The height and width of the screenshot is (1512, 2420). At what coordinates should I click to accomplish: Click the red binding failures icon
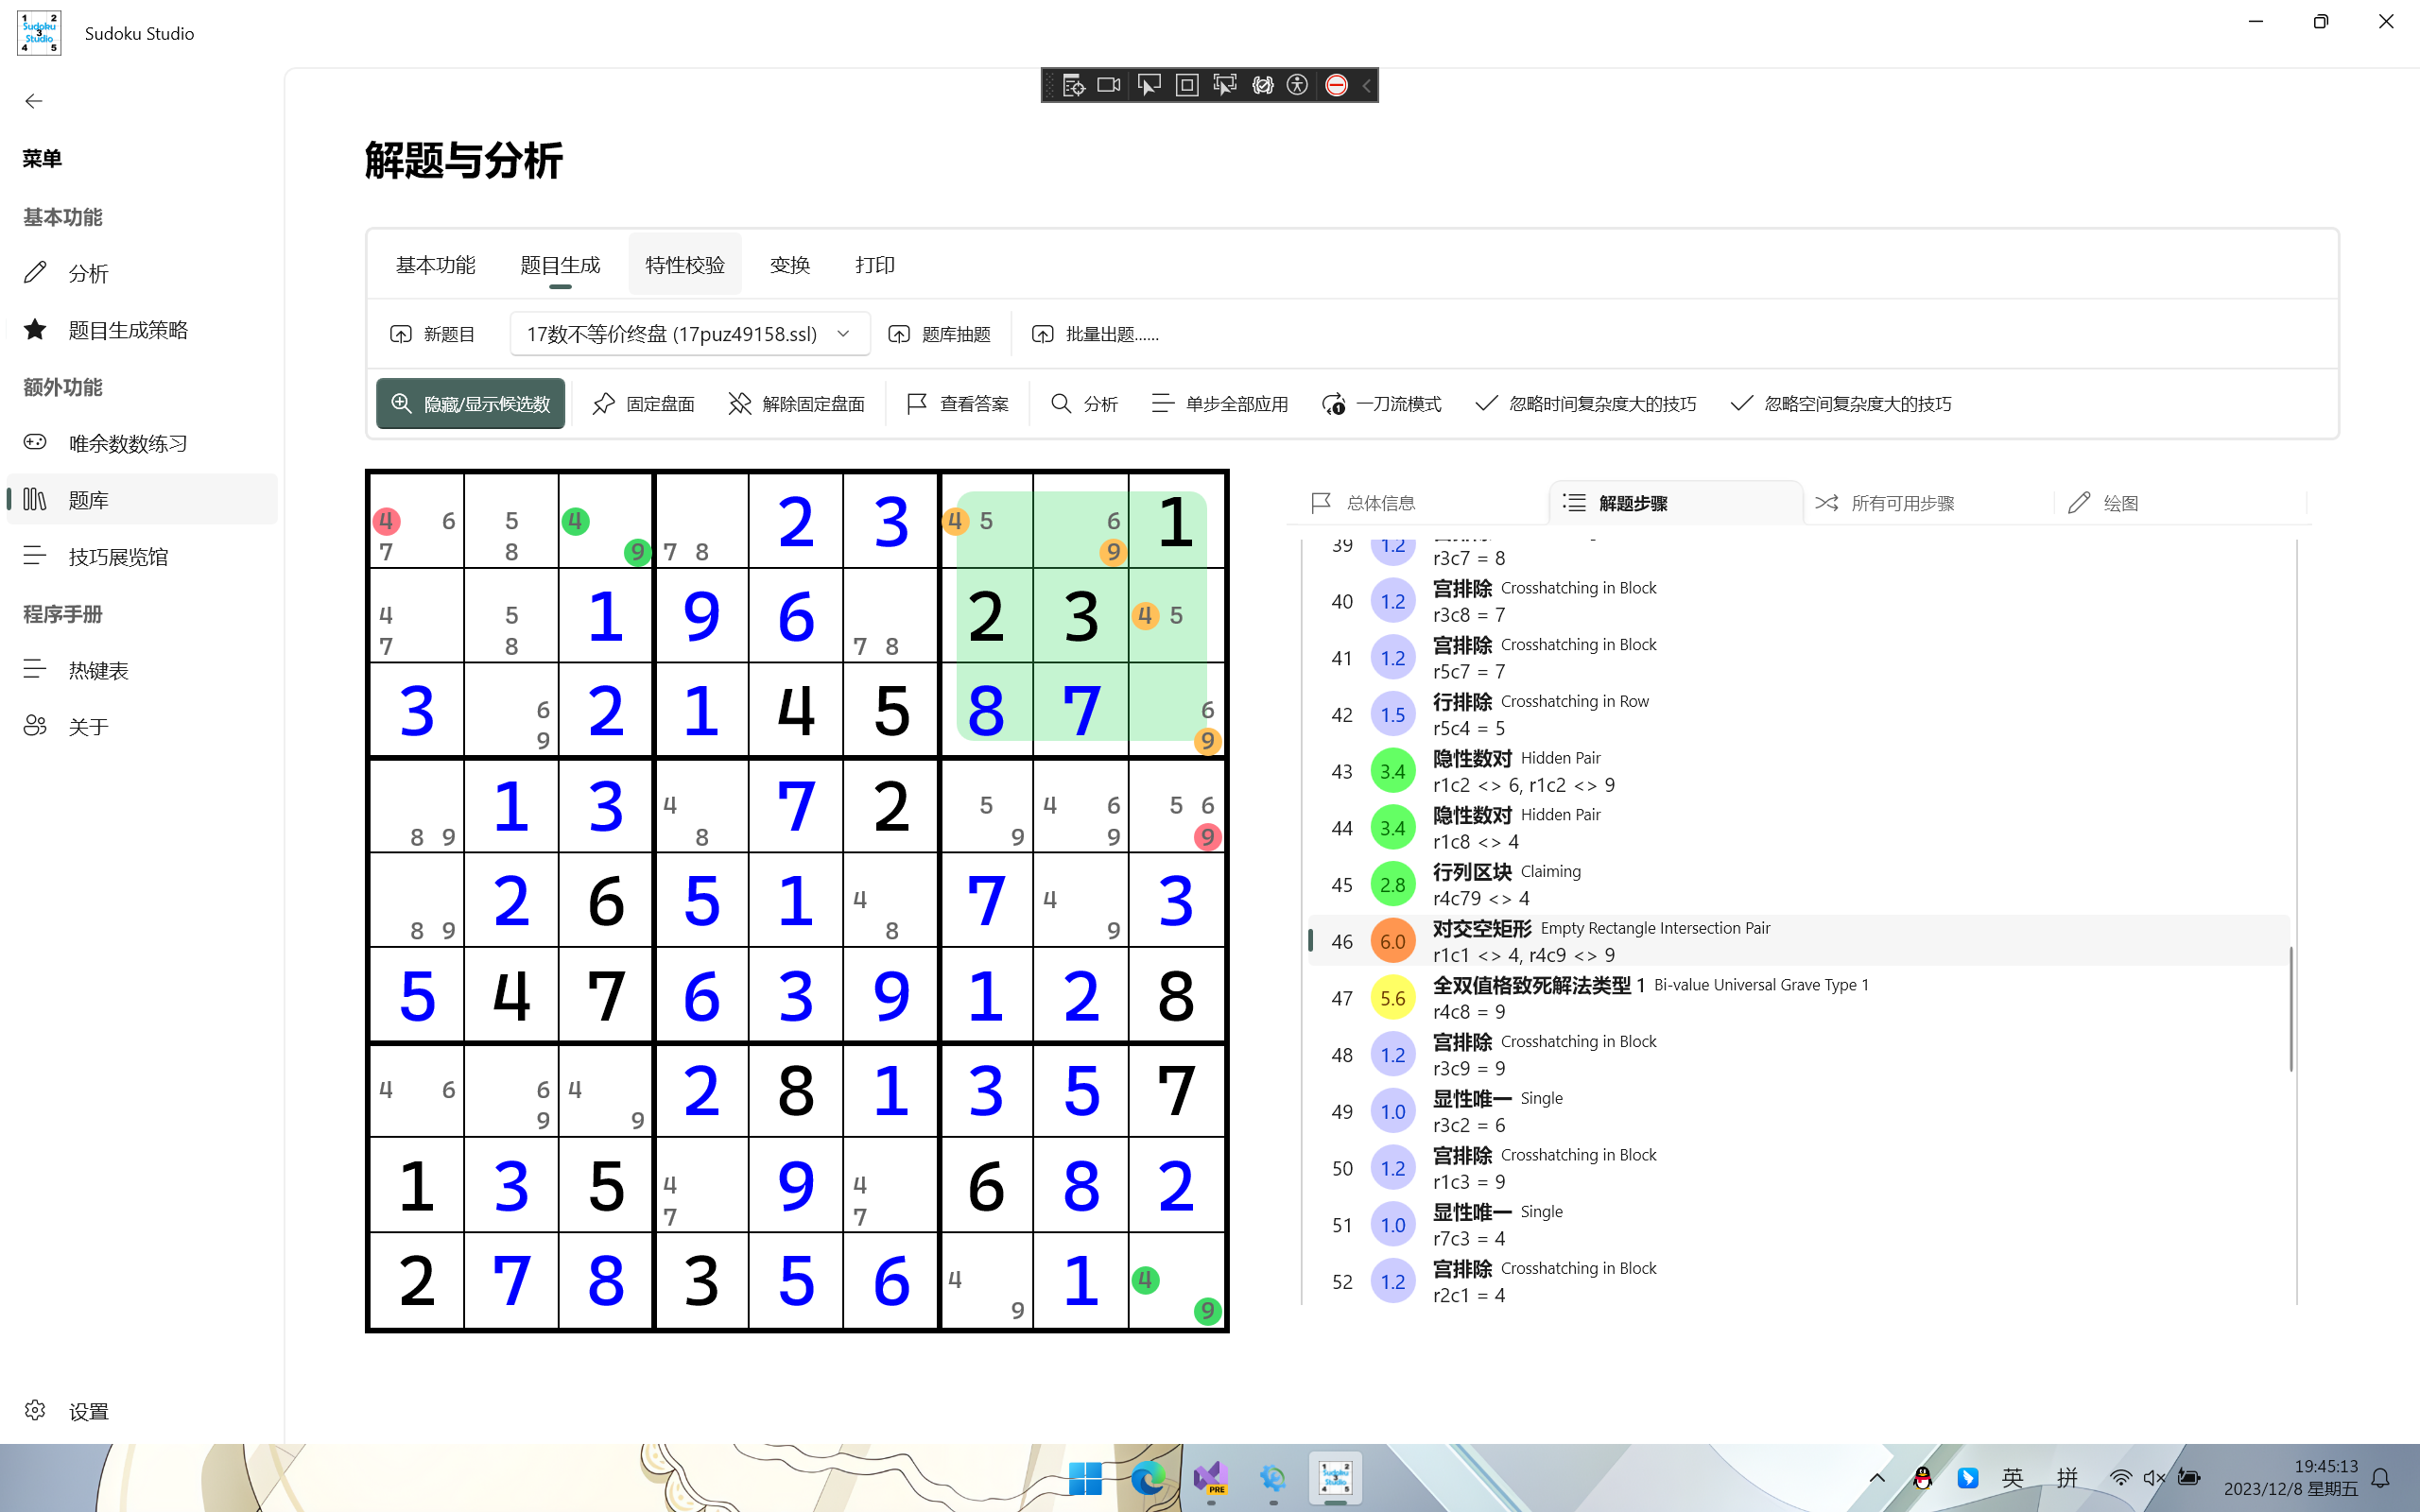[1337, 85]
